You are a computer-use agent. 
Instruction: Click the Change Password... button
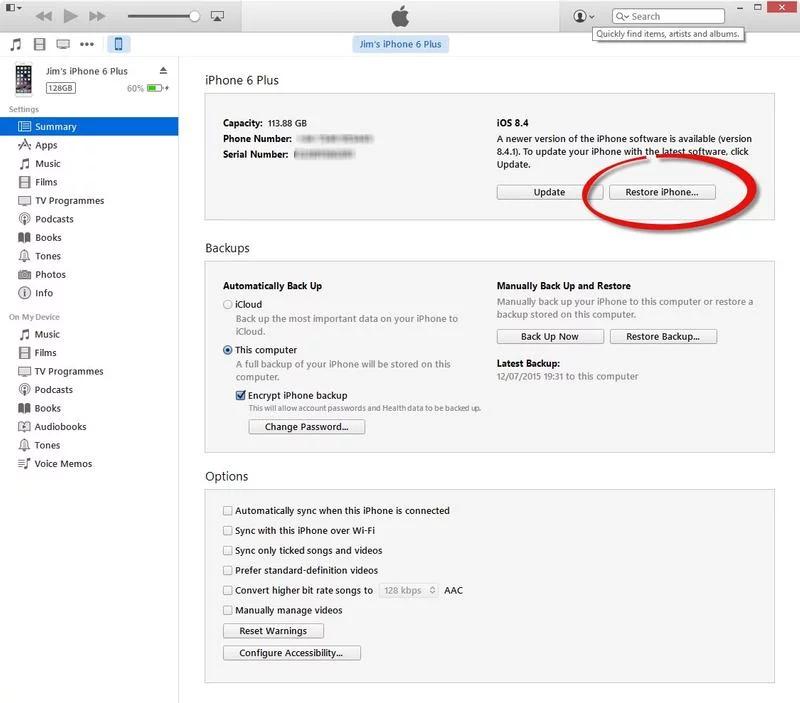point(307,427)
